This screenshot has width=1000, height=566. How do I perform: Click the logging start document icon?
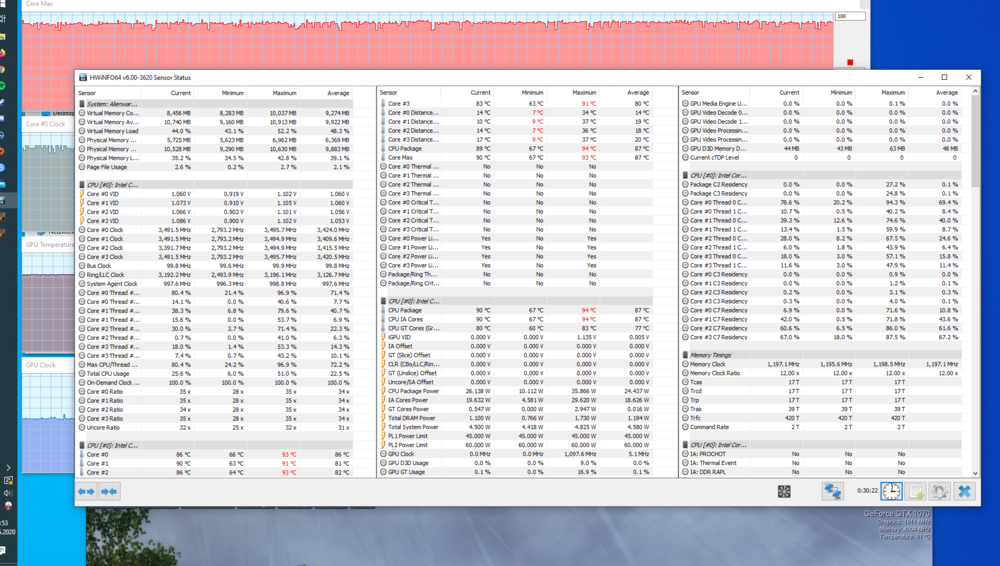tap(915, 491)
